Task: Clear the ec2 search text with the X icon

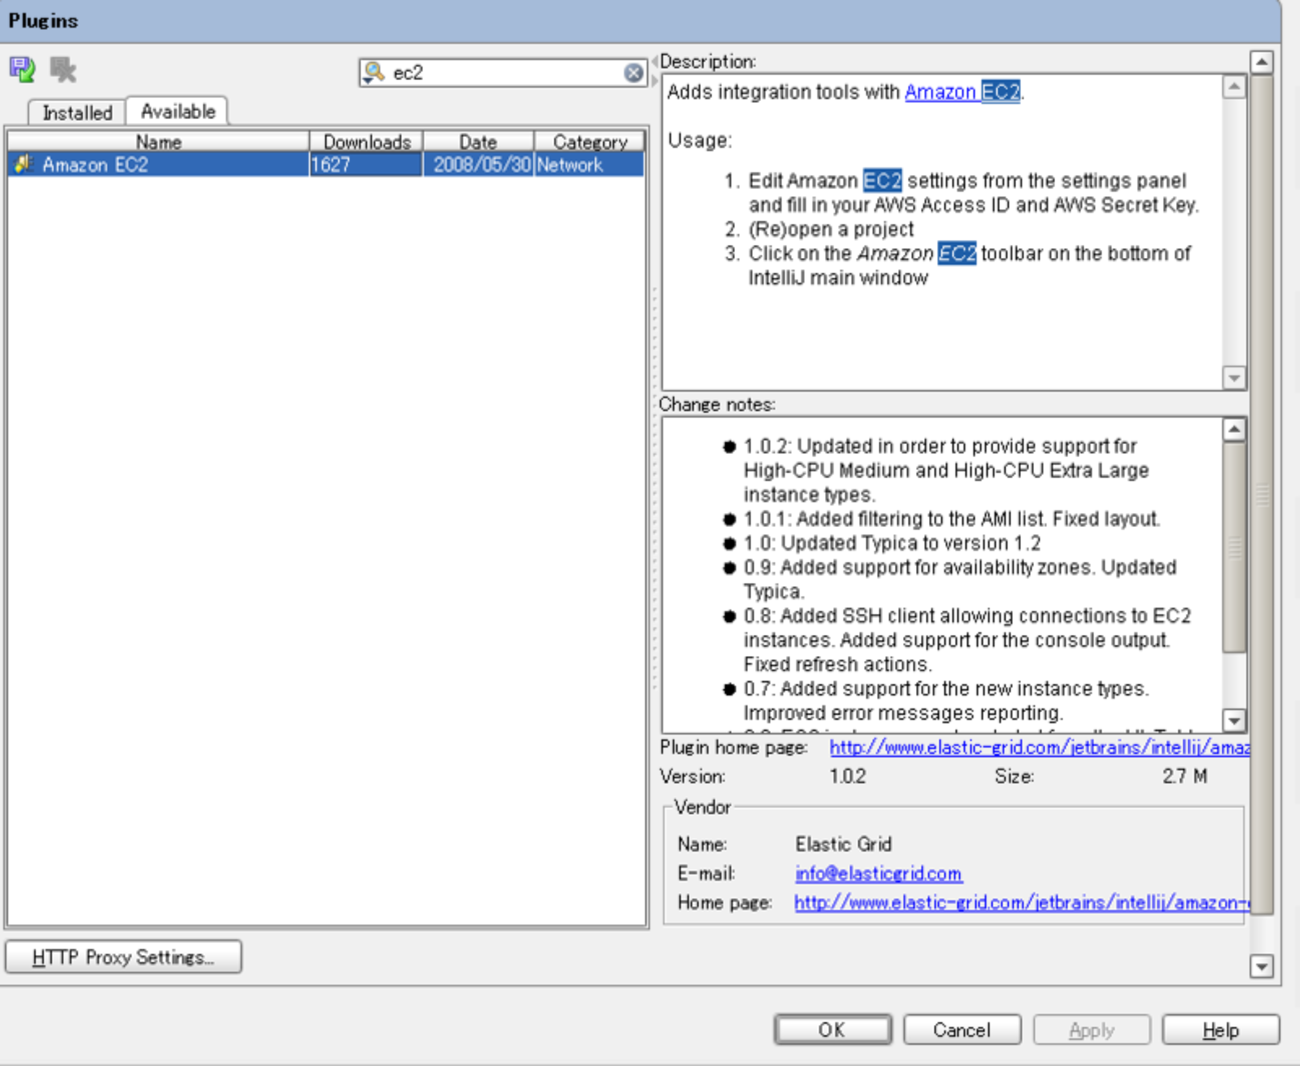Action: (x=634, y=72)
